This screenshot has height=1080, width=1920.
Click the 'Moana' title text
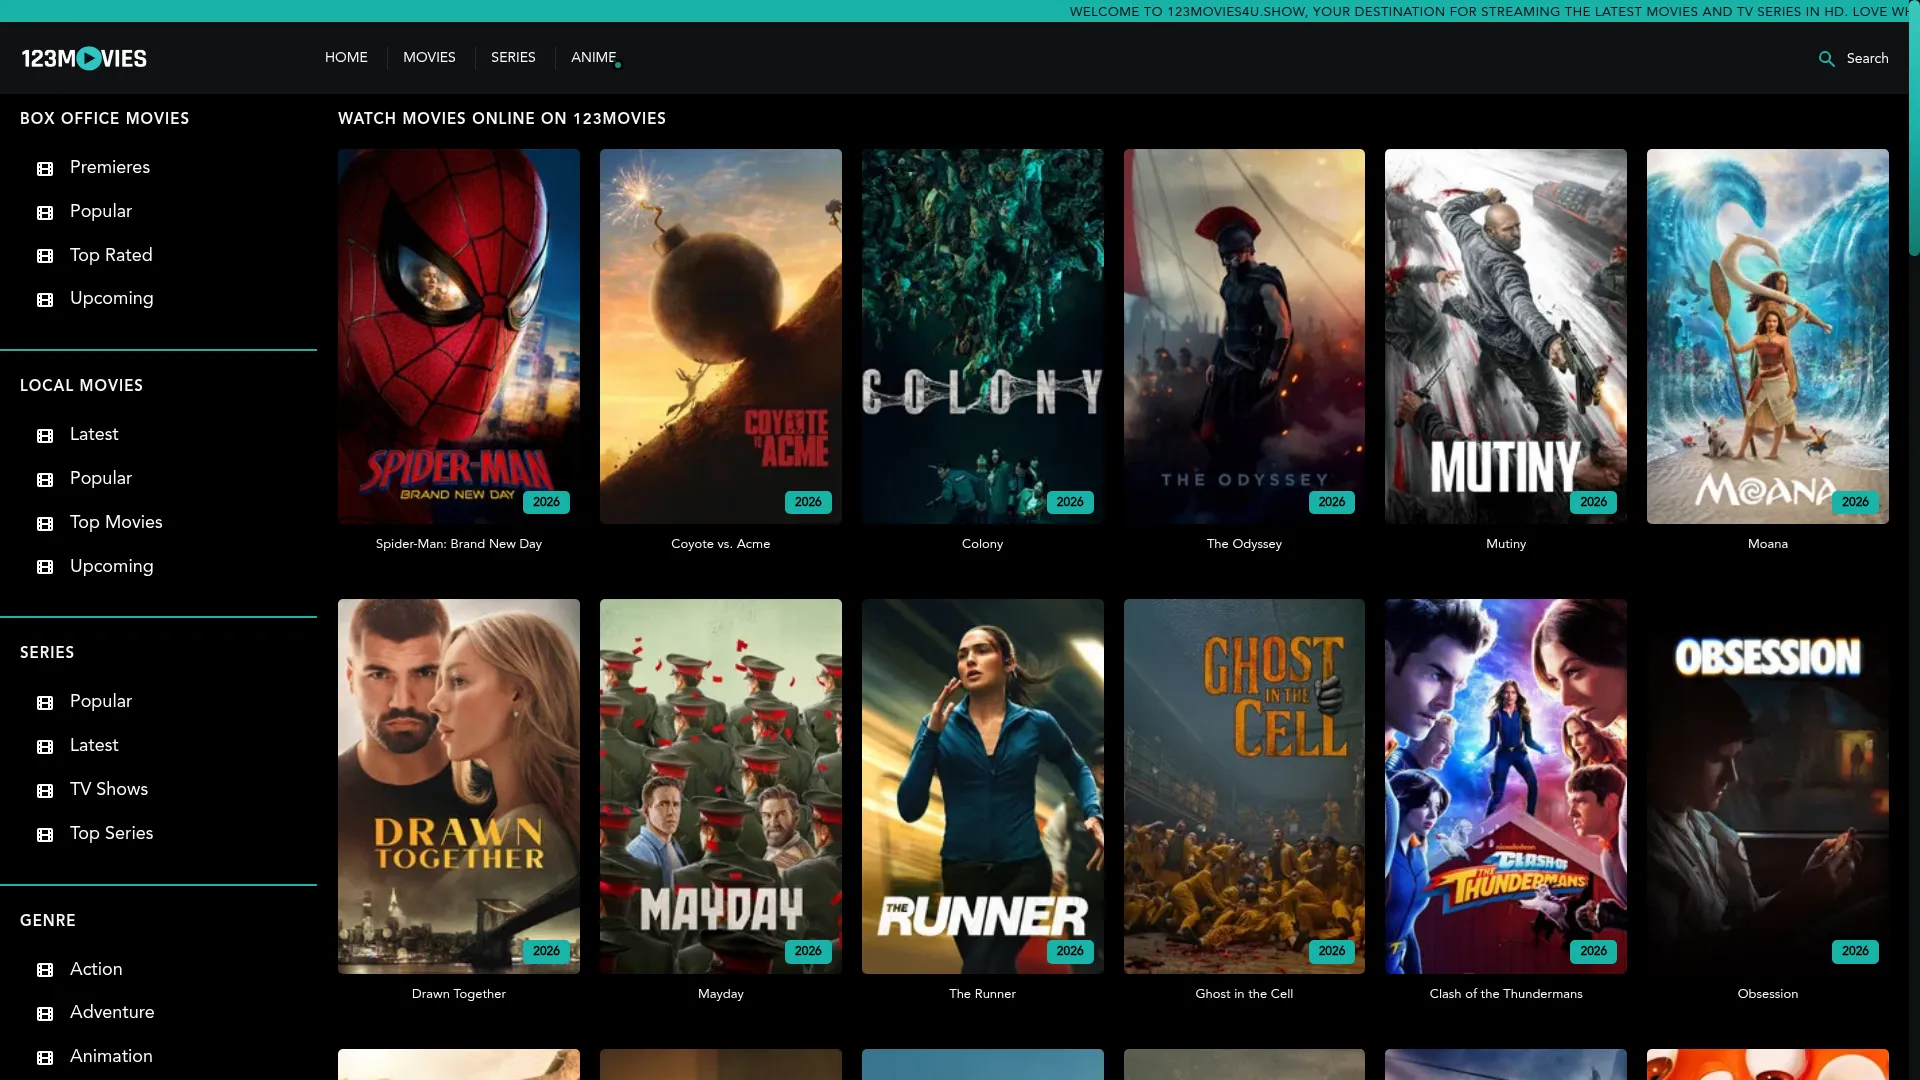coord(1767,544)
